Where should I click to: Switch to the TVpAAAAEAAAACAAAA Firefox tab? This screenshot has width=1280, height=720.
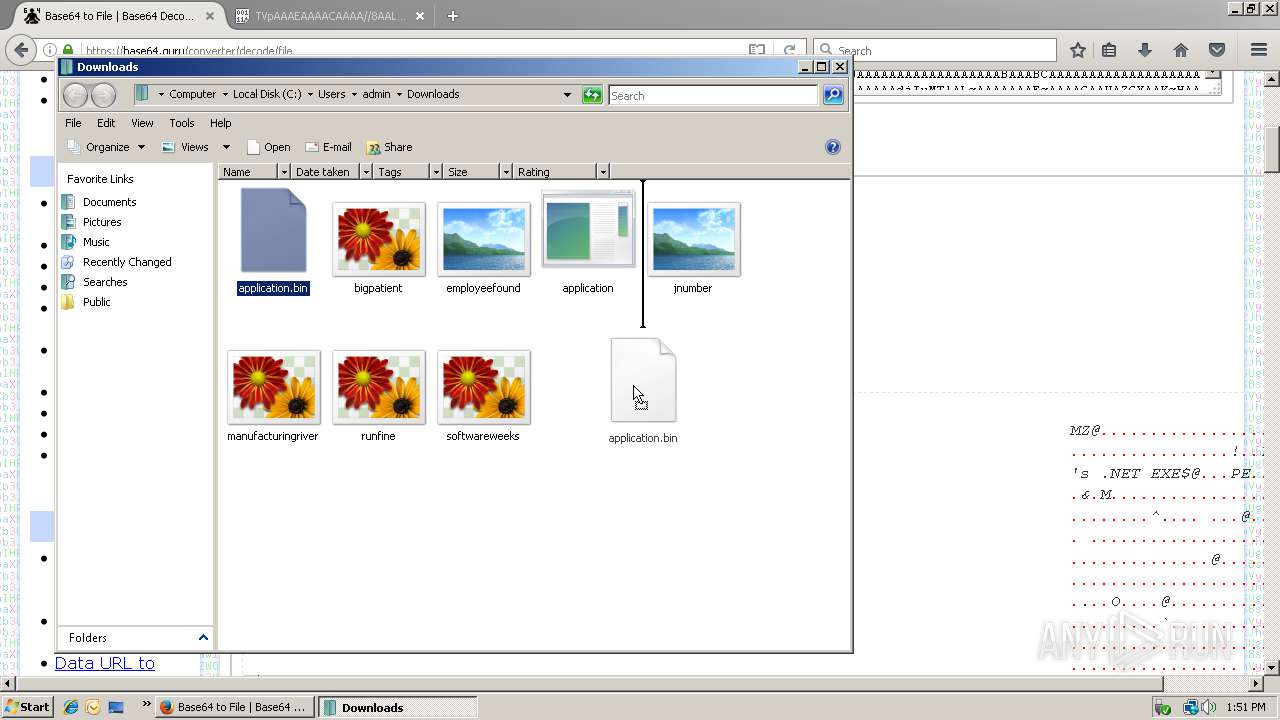tap(330, 16)
